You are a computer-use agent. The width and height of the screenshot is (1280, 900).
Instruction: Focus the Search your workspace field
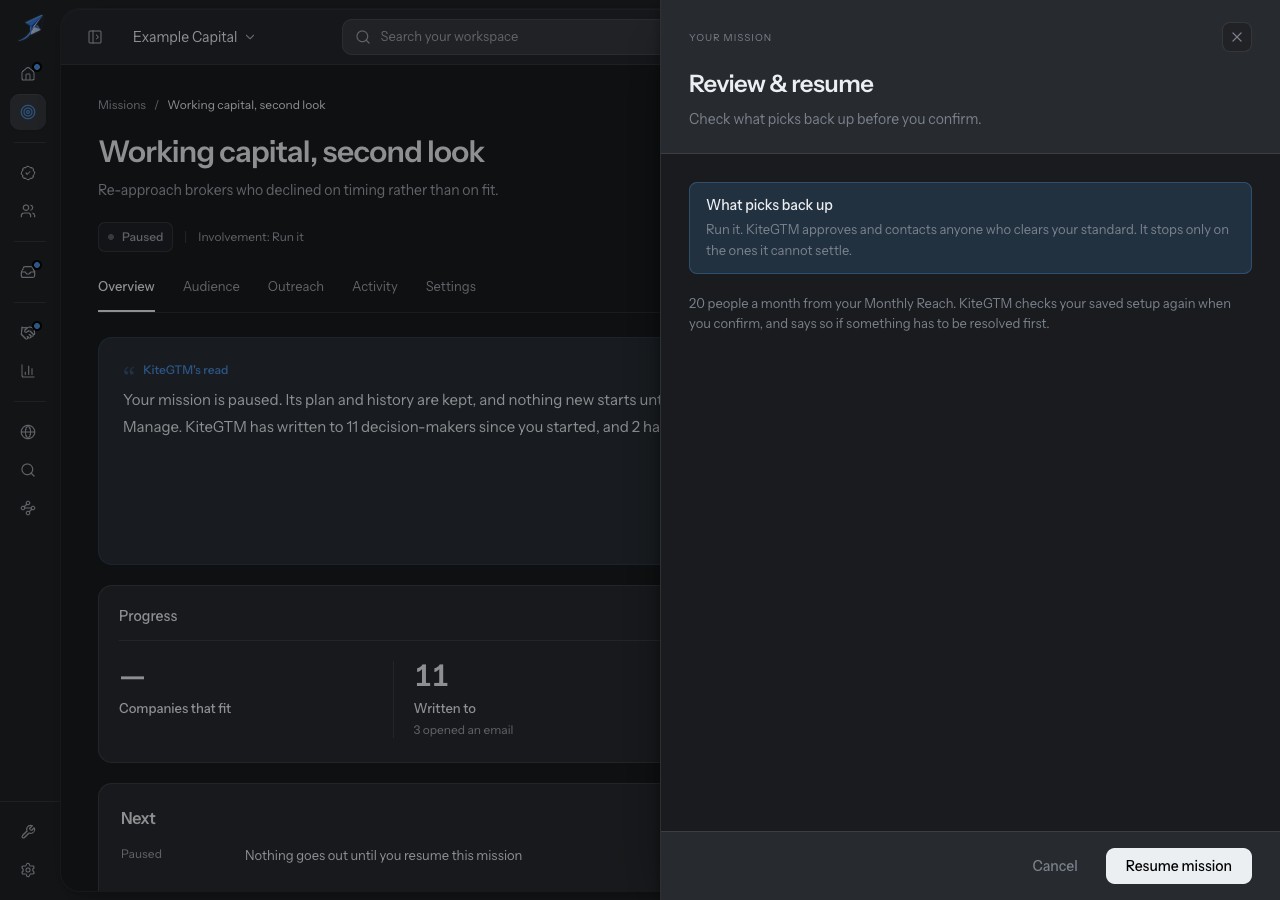500,37
